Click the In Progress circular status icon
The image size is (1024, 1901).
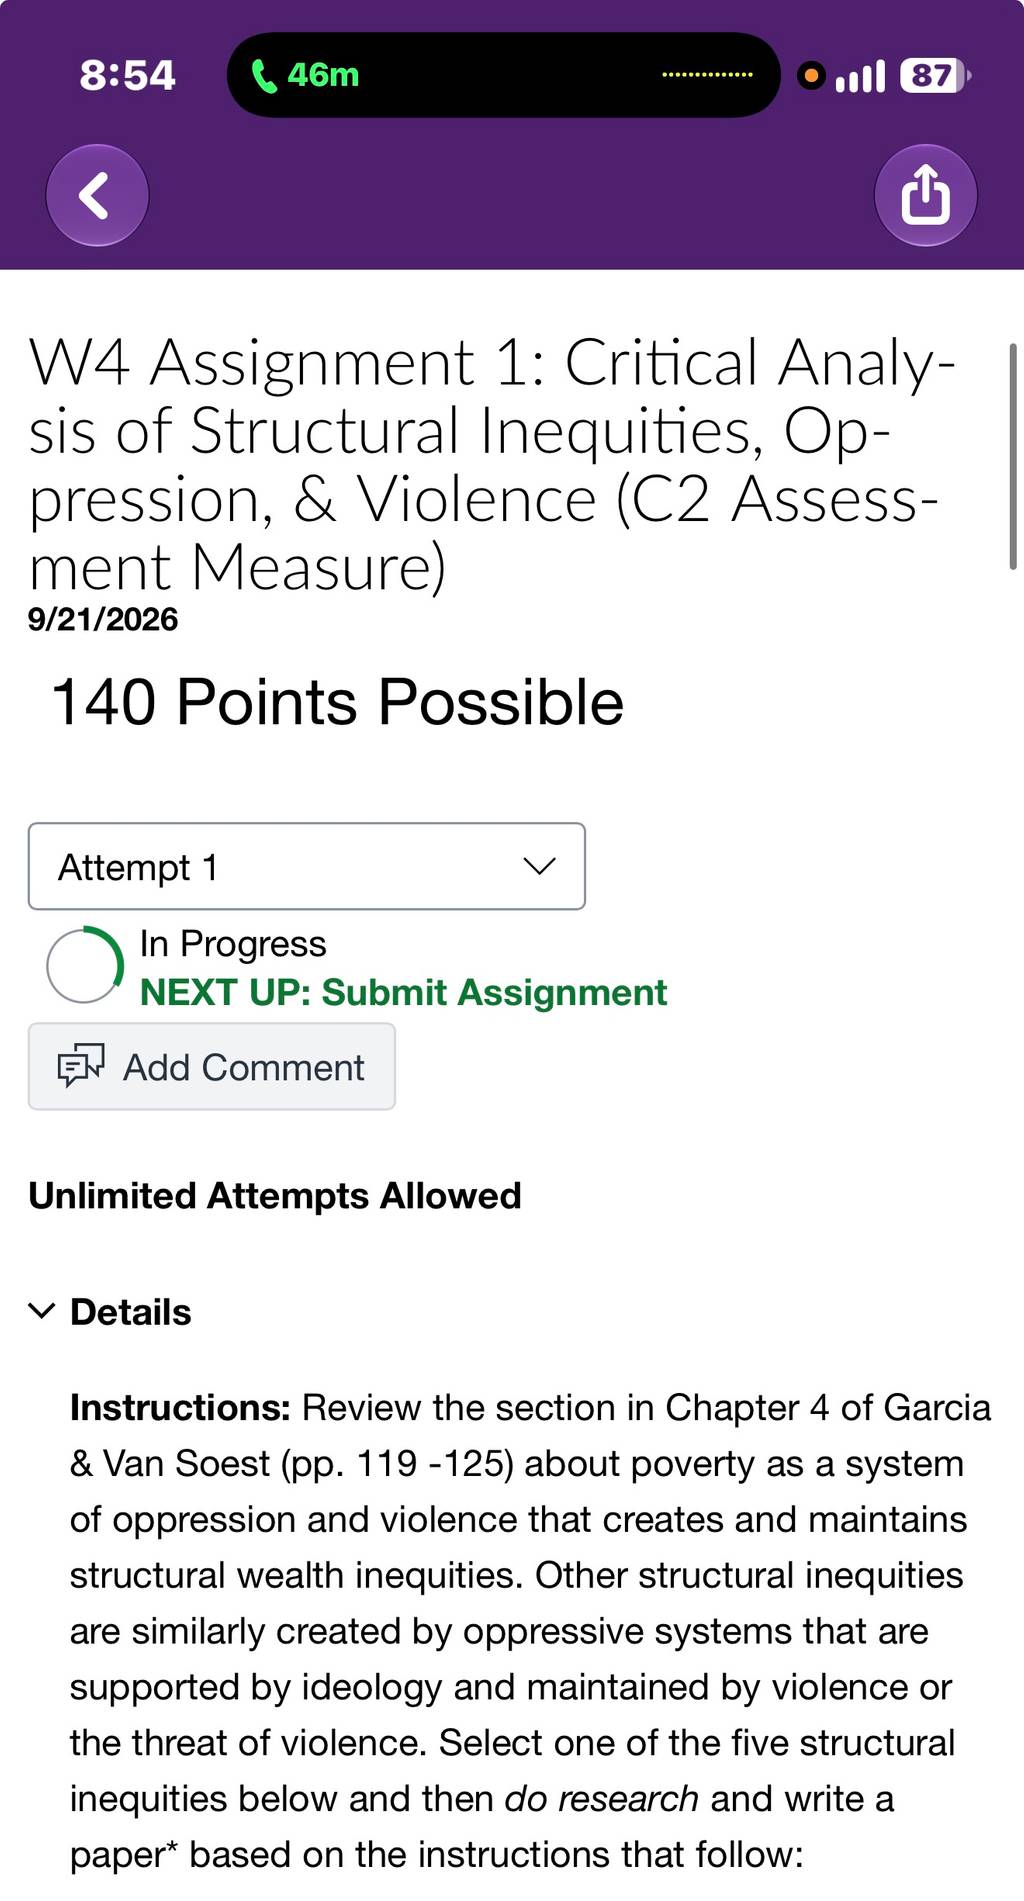click(85, 965)
